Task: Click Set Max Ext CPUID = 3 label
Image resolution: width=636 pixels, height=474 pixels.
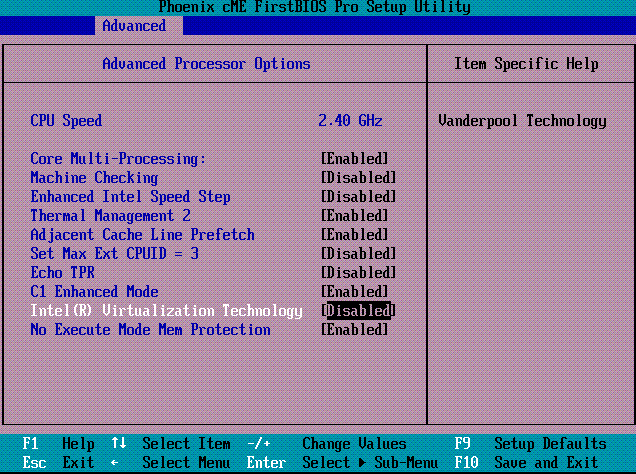Action: pos(114,254)
